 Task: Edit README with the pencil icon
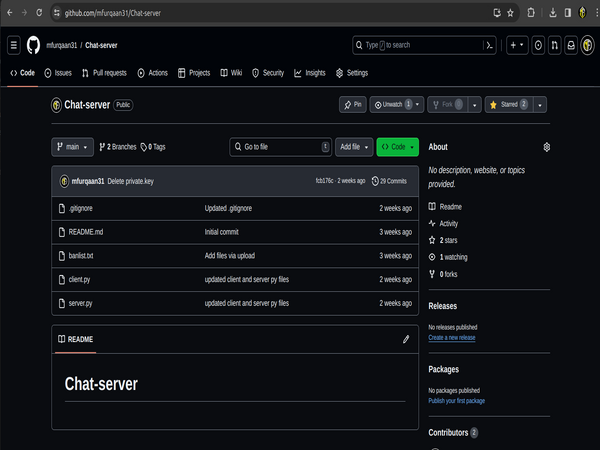(406, 339)
